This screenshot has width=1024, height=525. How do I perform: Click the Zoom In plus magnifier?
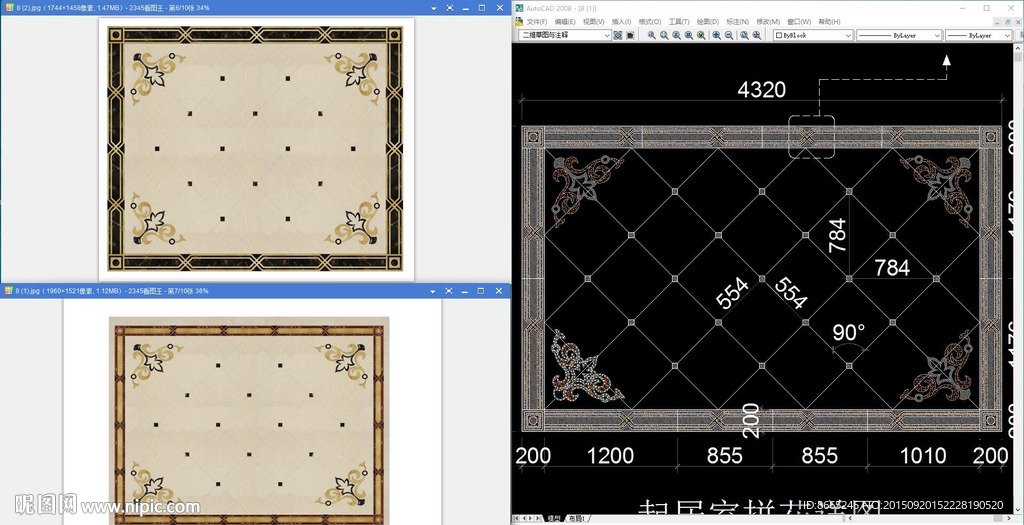(716, 35)
